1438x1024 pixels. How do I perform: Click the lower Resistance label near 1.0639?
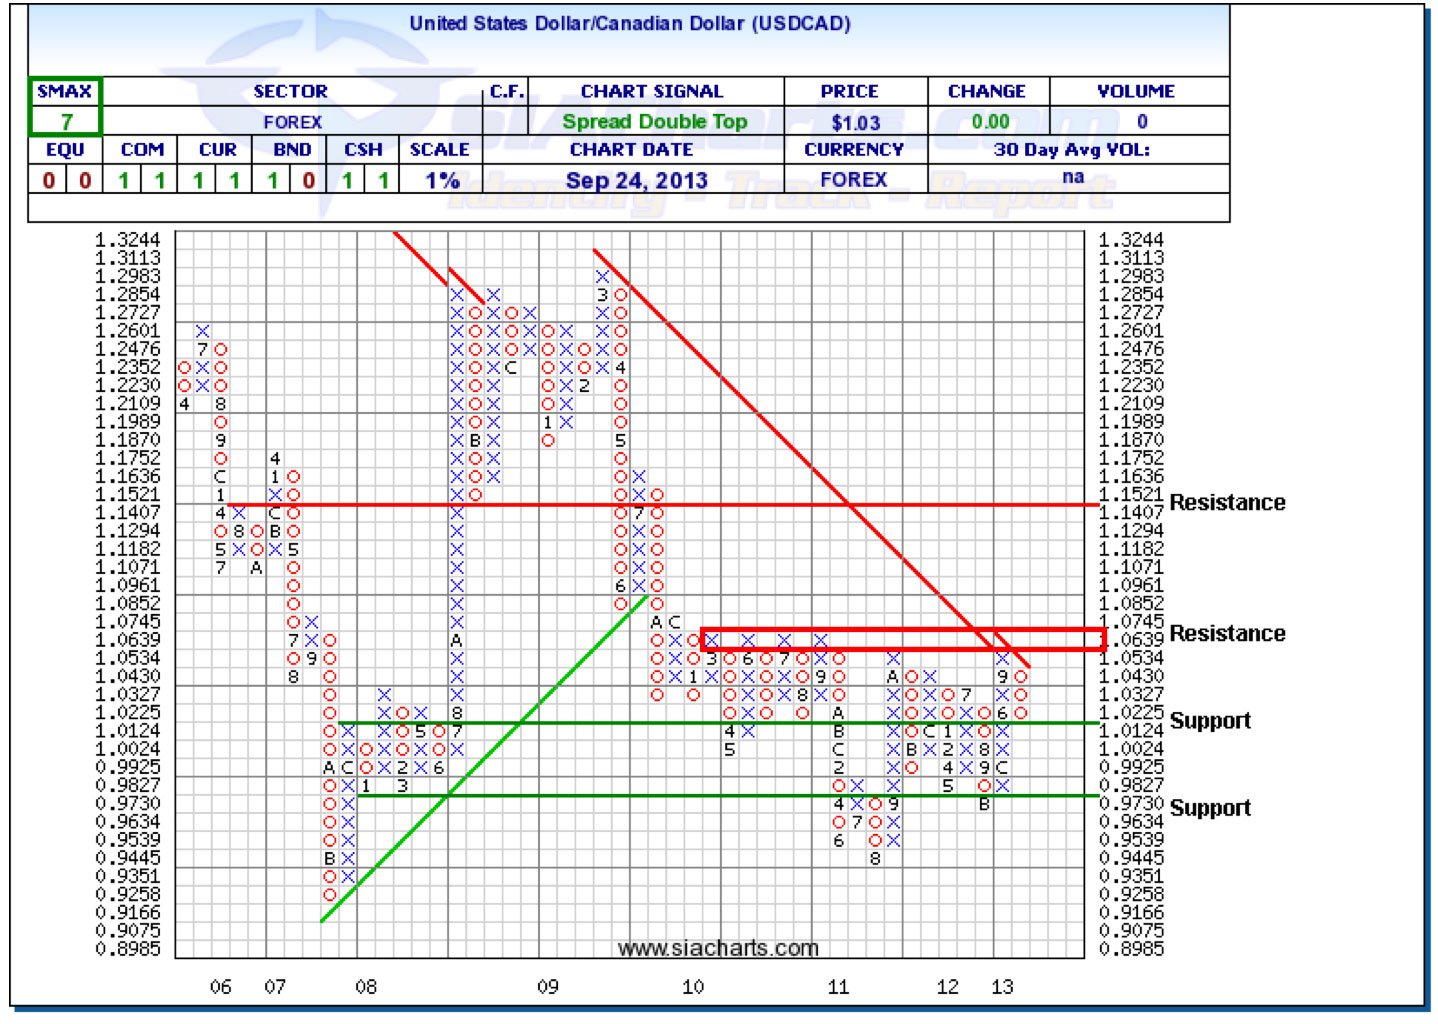[x=1226, y=634]
